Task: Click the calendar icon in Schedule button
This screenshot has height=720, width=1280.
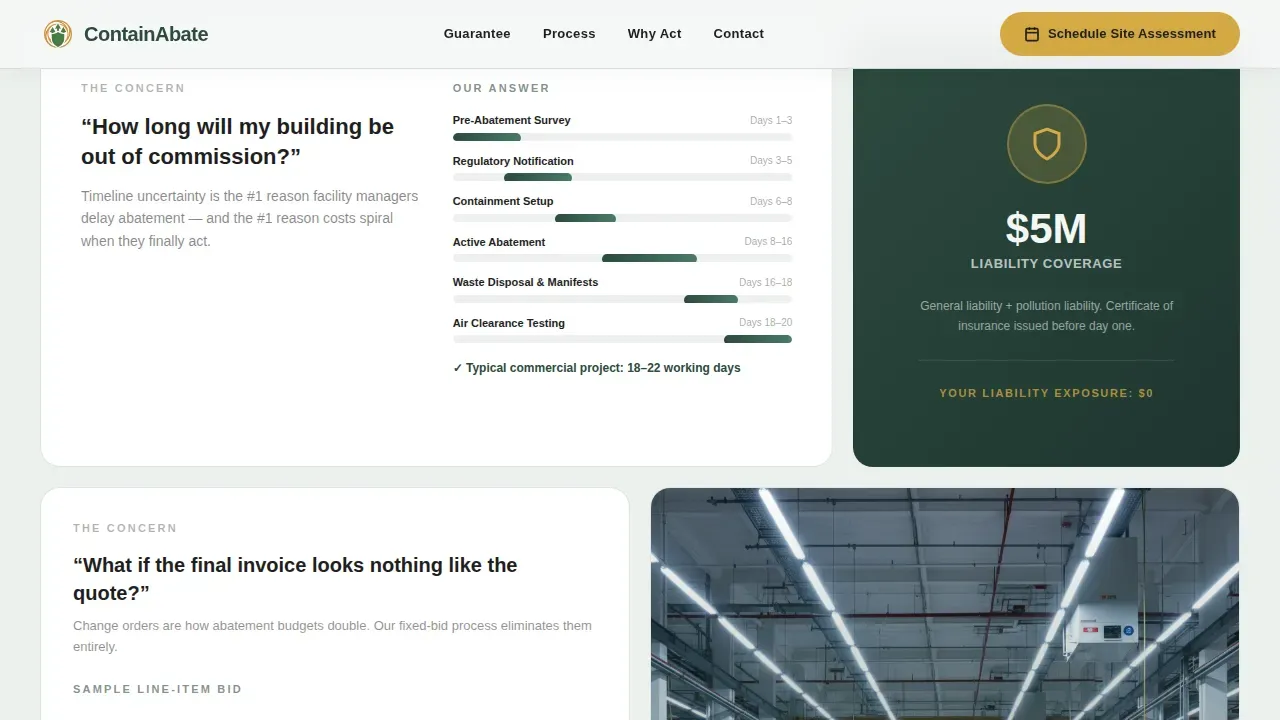Action: (1032, 34)
